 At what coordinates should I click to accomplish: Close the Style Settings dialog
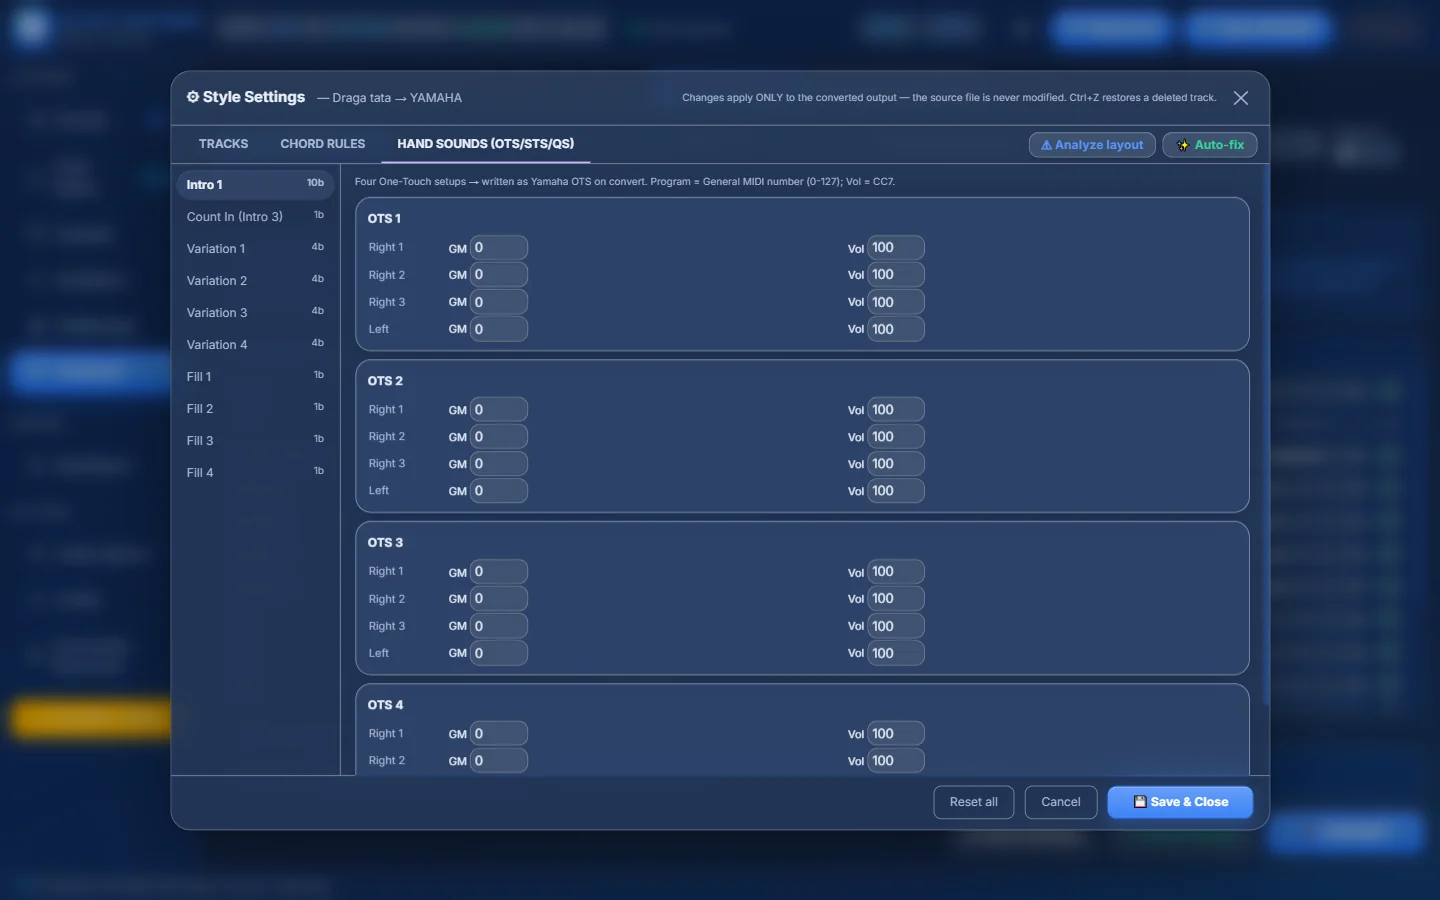coord(1240,98)
